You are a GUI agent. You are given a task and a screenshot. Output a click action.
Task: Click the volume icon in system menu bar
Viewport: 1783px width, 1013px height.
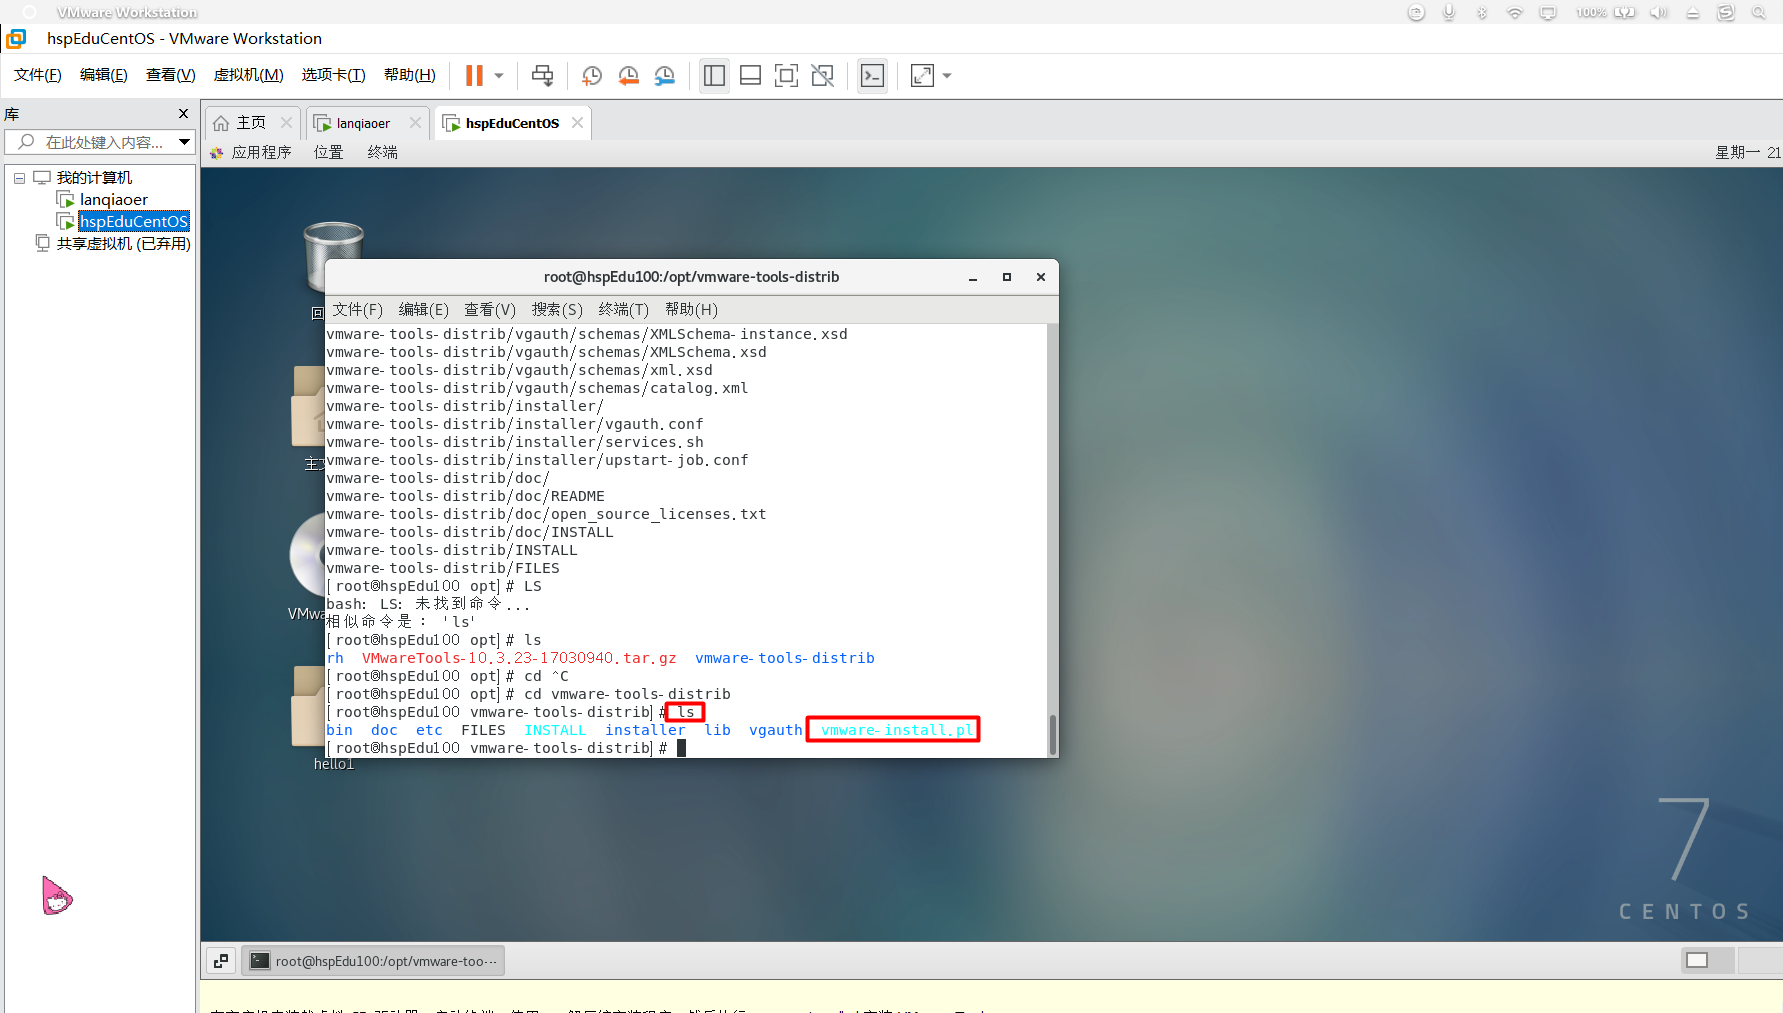(x=1658, y=12)
